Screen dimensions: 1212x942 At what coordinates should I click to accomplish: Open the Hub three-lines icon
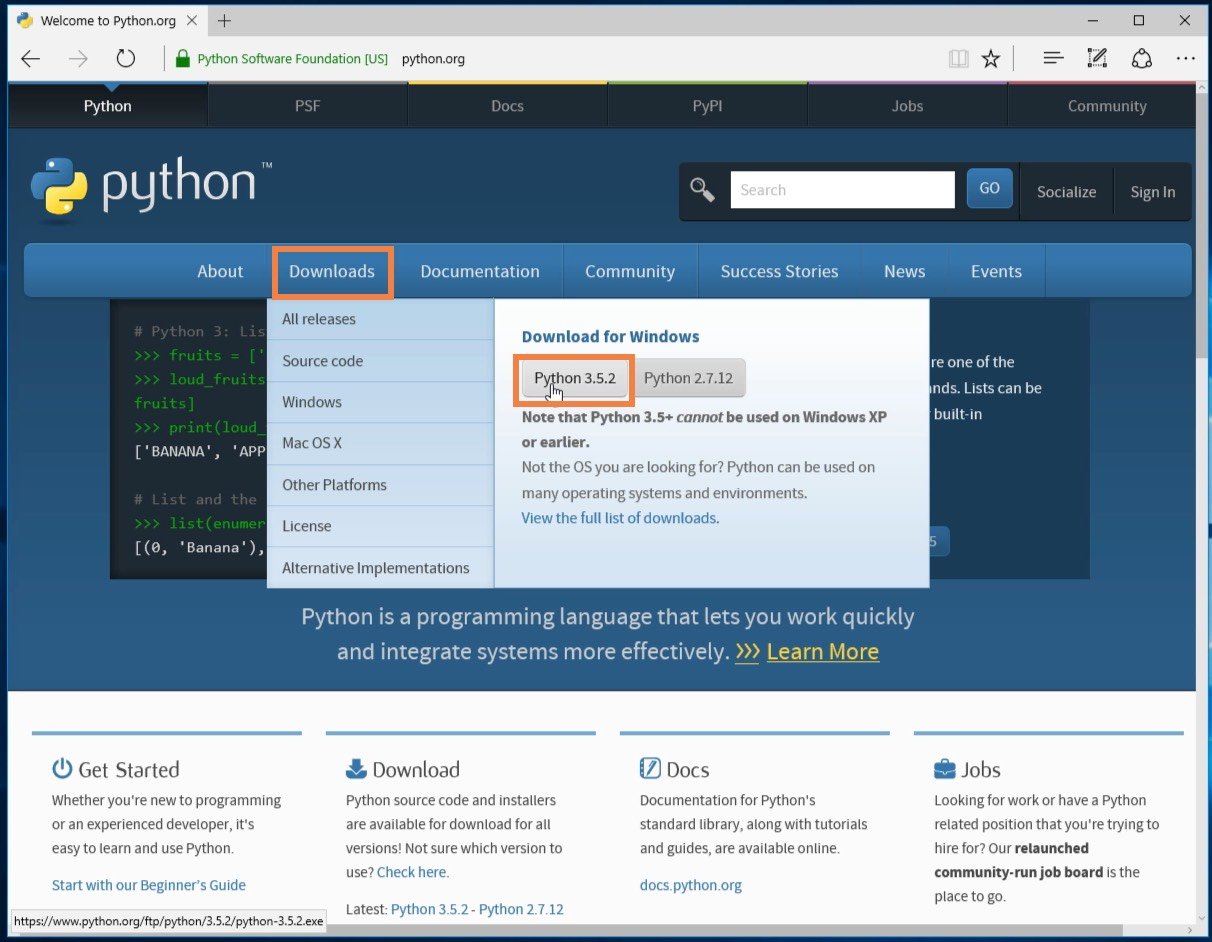coord(1053,59)
